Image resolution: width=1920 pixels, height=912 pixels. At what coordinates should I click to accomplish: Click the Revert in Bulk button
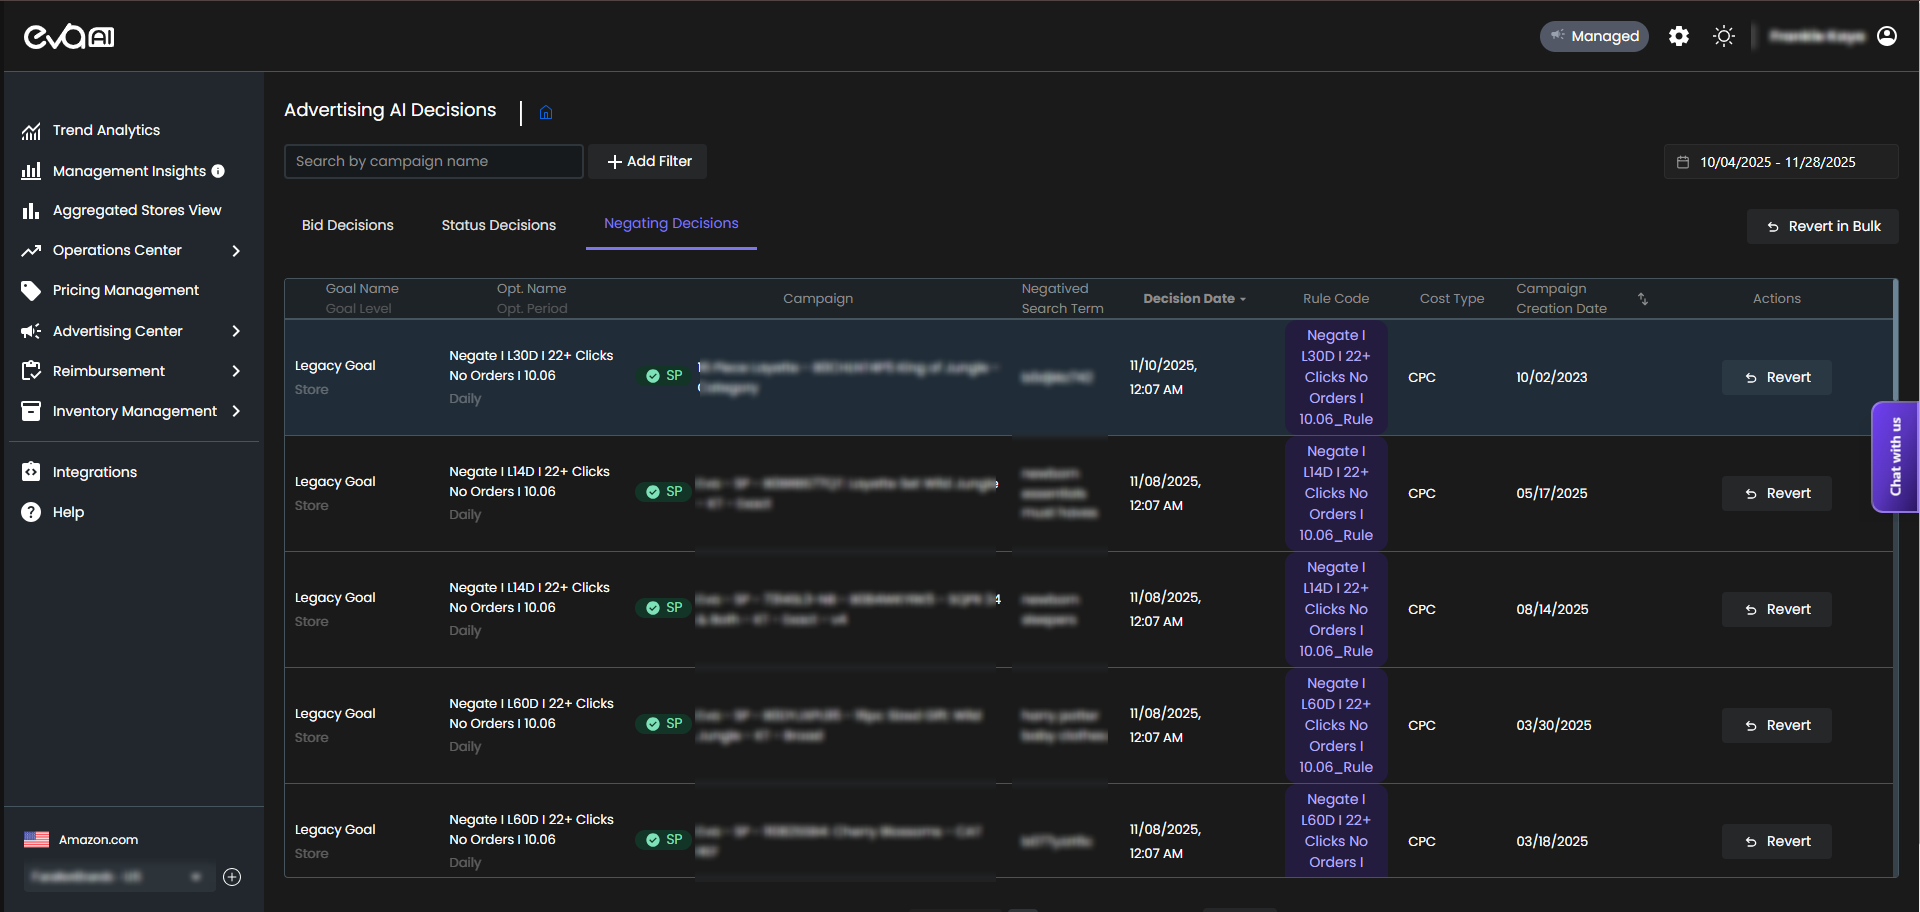(1822, 227)
